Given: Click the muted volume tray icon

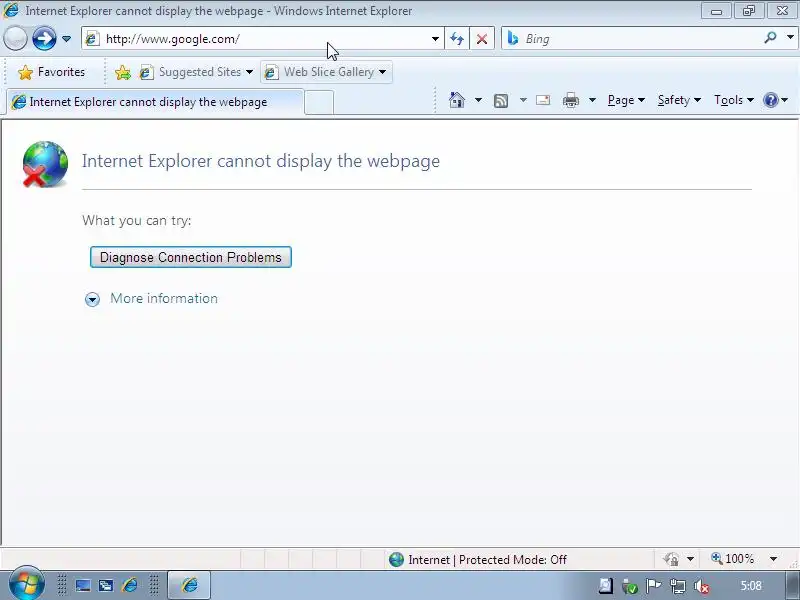Looking at the screenshot, I should 702,586.
